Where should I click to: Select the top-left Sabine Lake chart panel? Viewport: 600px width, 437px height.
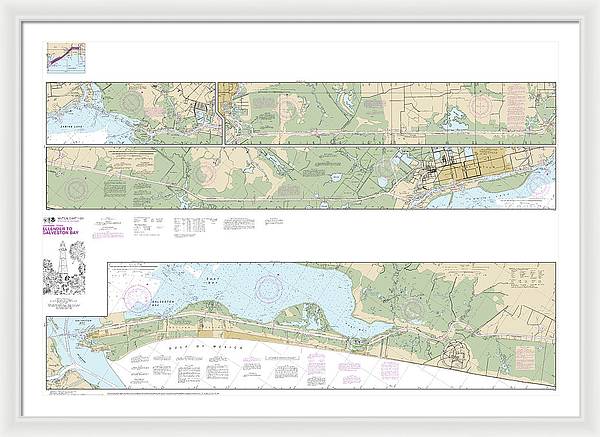[130, 113]
